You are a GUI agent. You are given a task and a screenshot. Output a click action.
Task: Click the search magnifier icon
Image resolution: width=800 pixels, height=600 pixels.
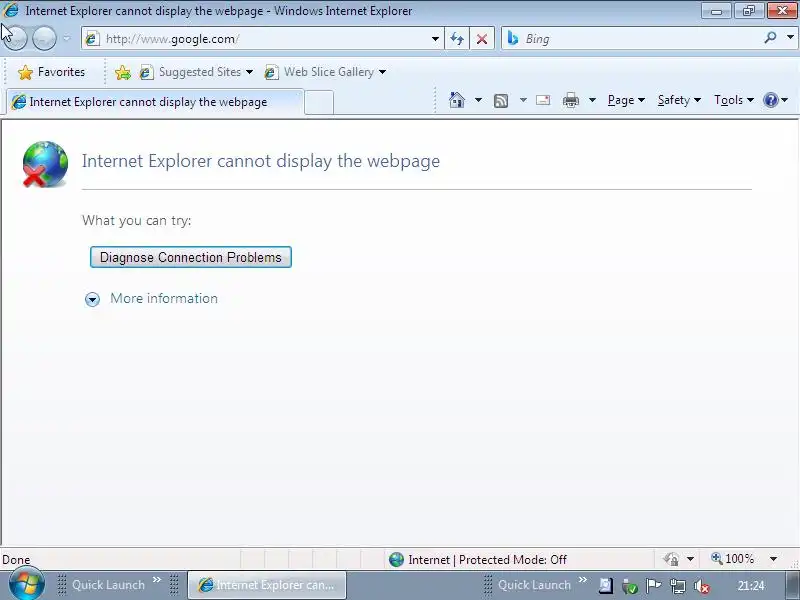coord(770,38)
